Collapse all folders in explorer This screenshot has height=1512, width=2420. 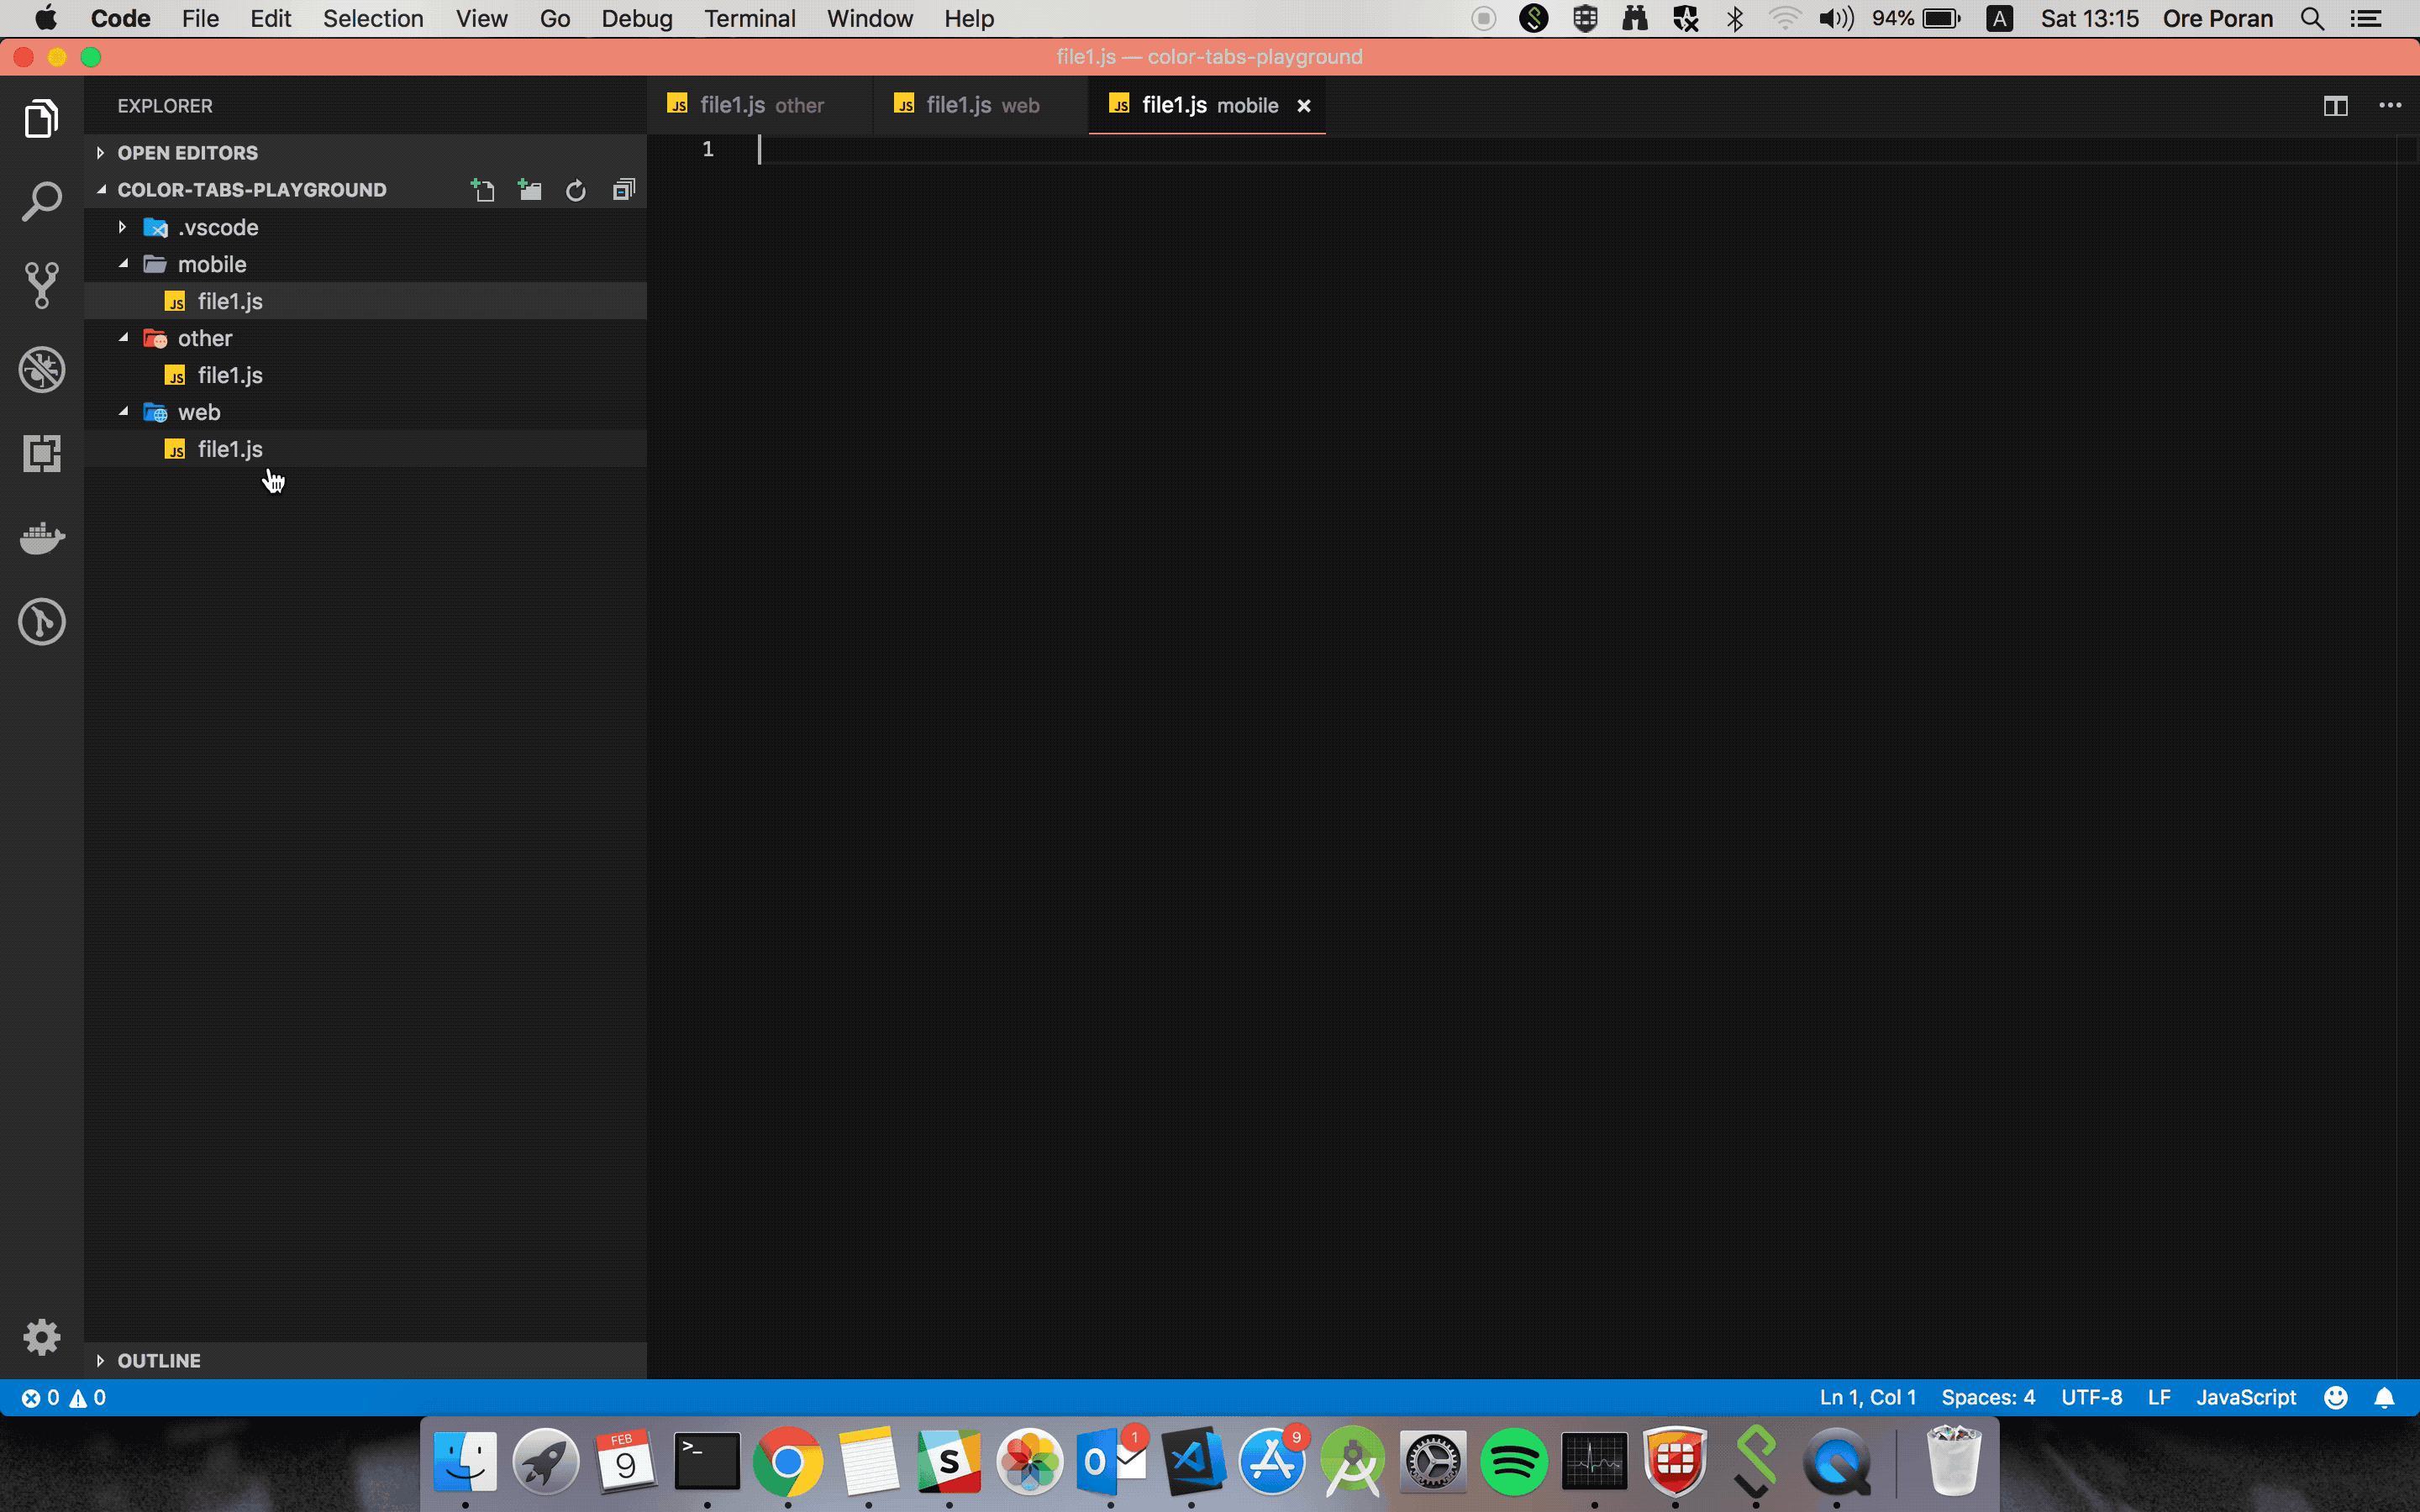pos(623,190)
